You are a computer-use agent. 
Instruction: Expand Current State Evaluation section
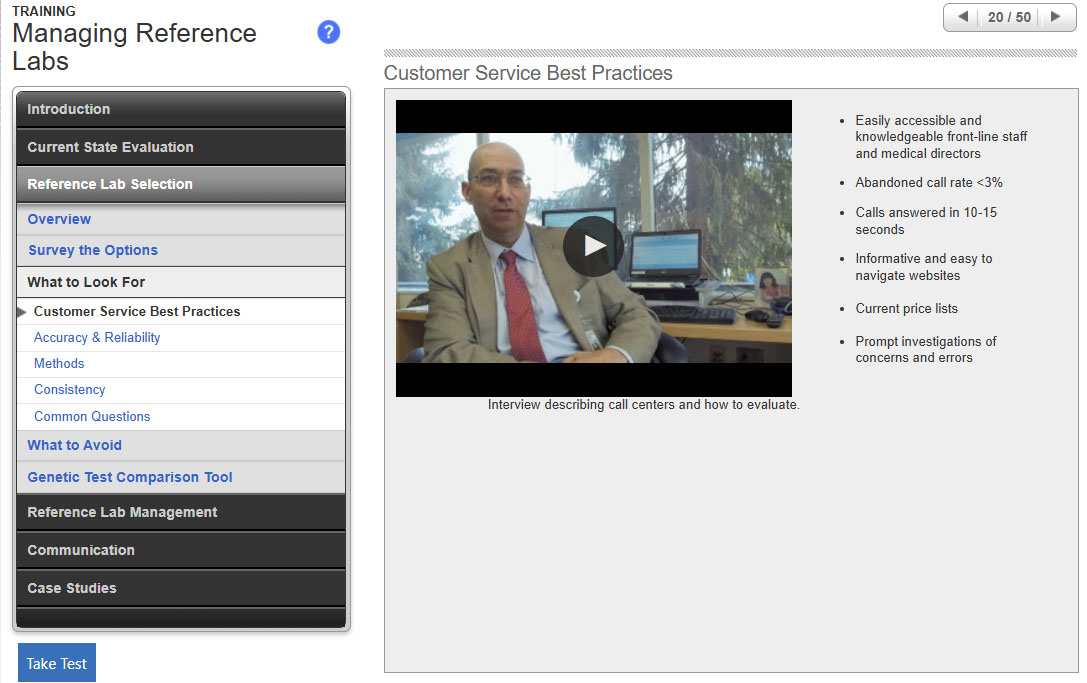point(181,147)
